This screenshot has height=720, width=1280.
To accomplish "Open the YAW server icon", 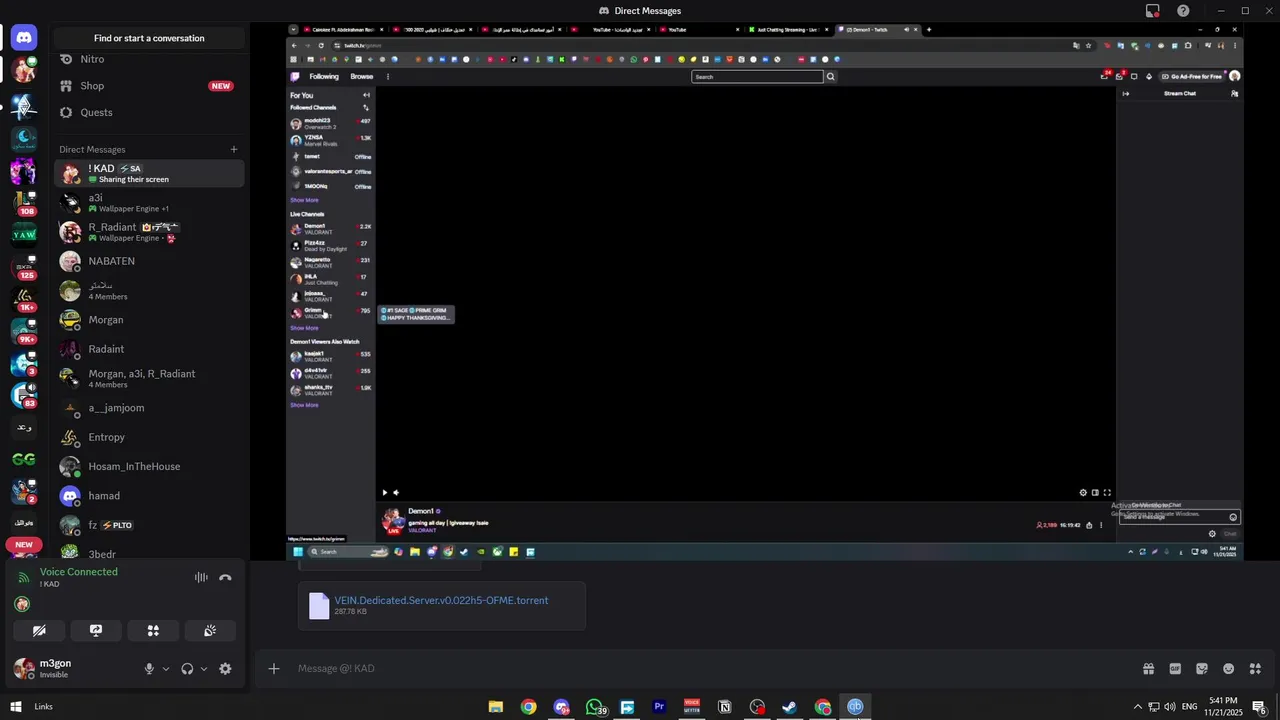I will pyautogui.click(x=24, y=234).
